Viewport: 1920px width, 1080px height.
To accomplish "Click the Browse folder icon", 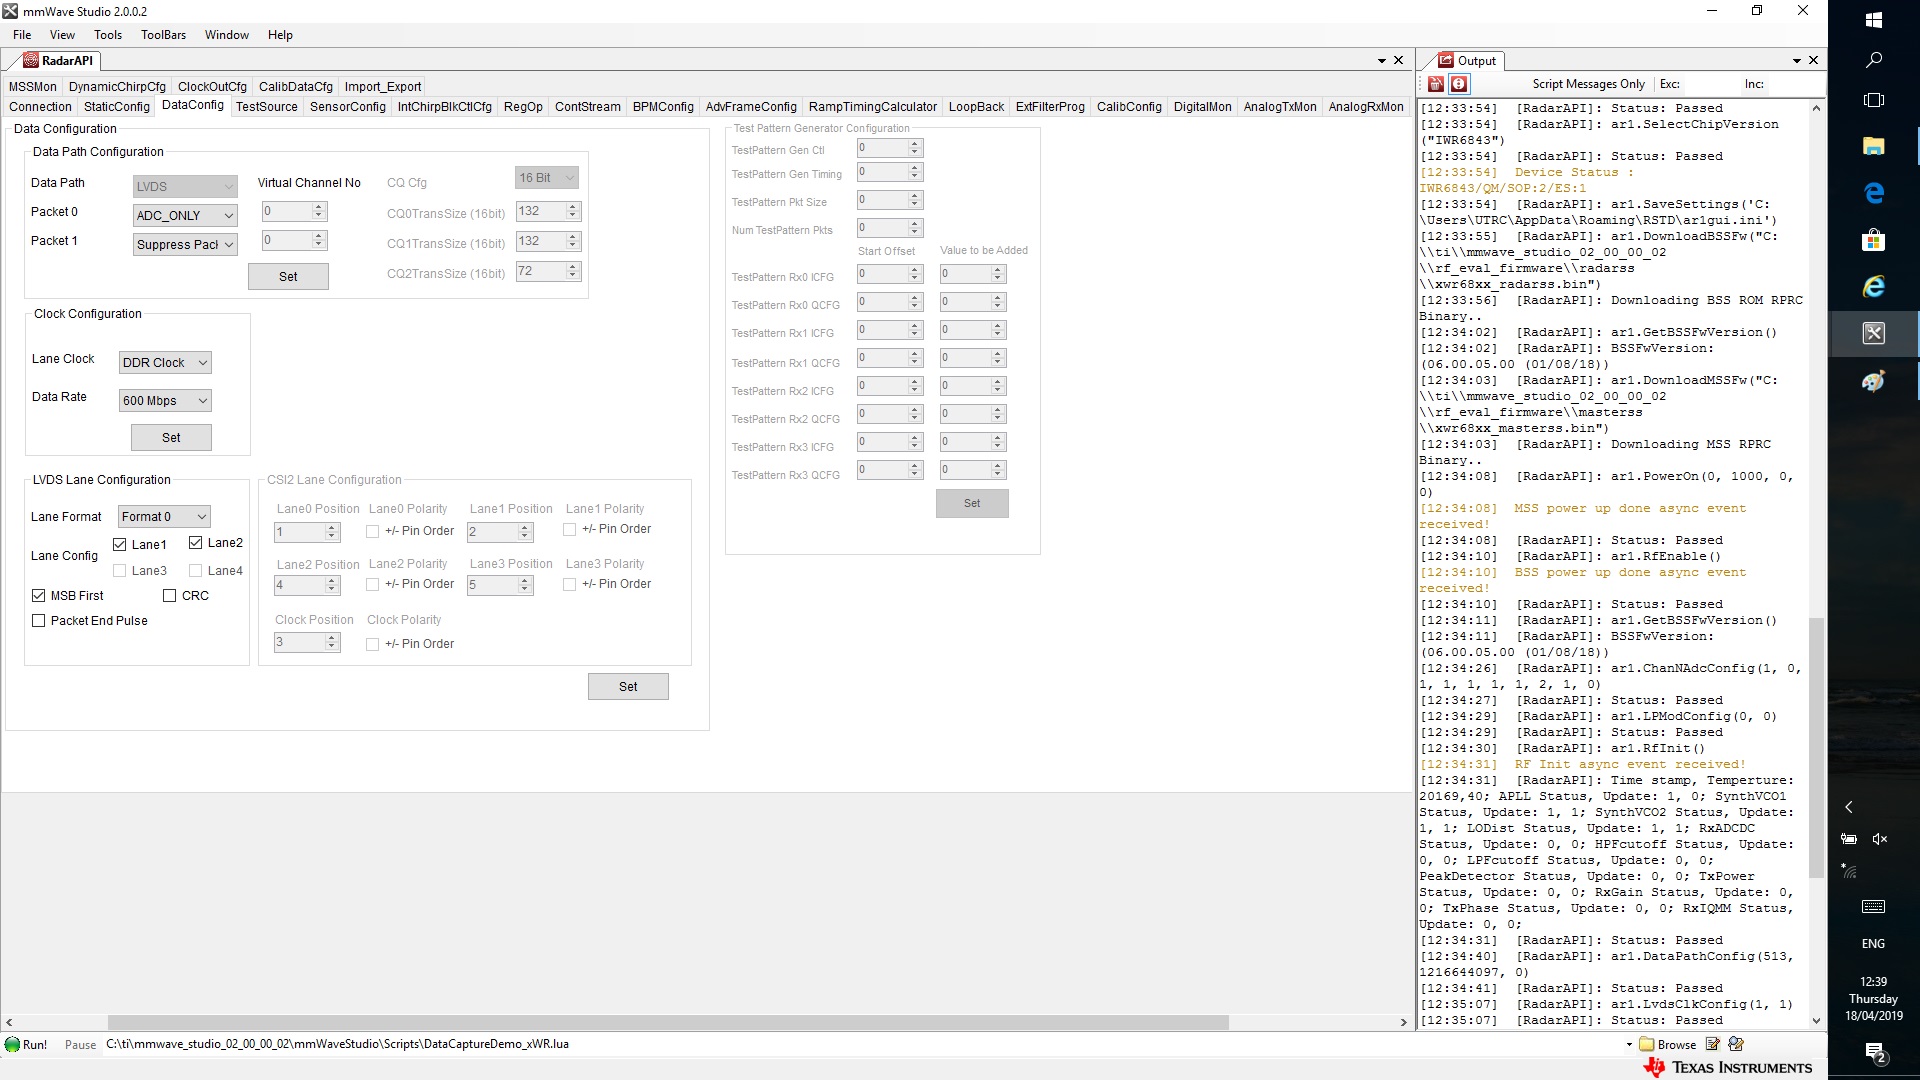I will pyautogui.click(x=1647, y=1044).
